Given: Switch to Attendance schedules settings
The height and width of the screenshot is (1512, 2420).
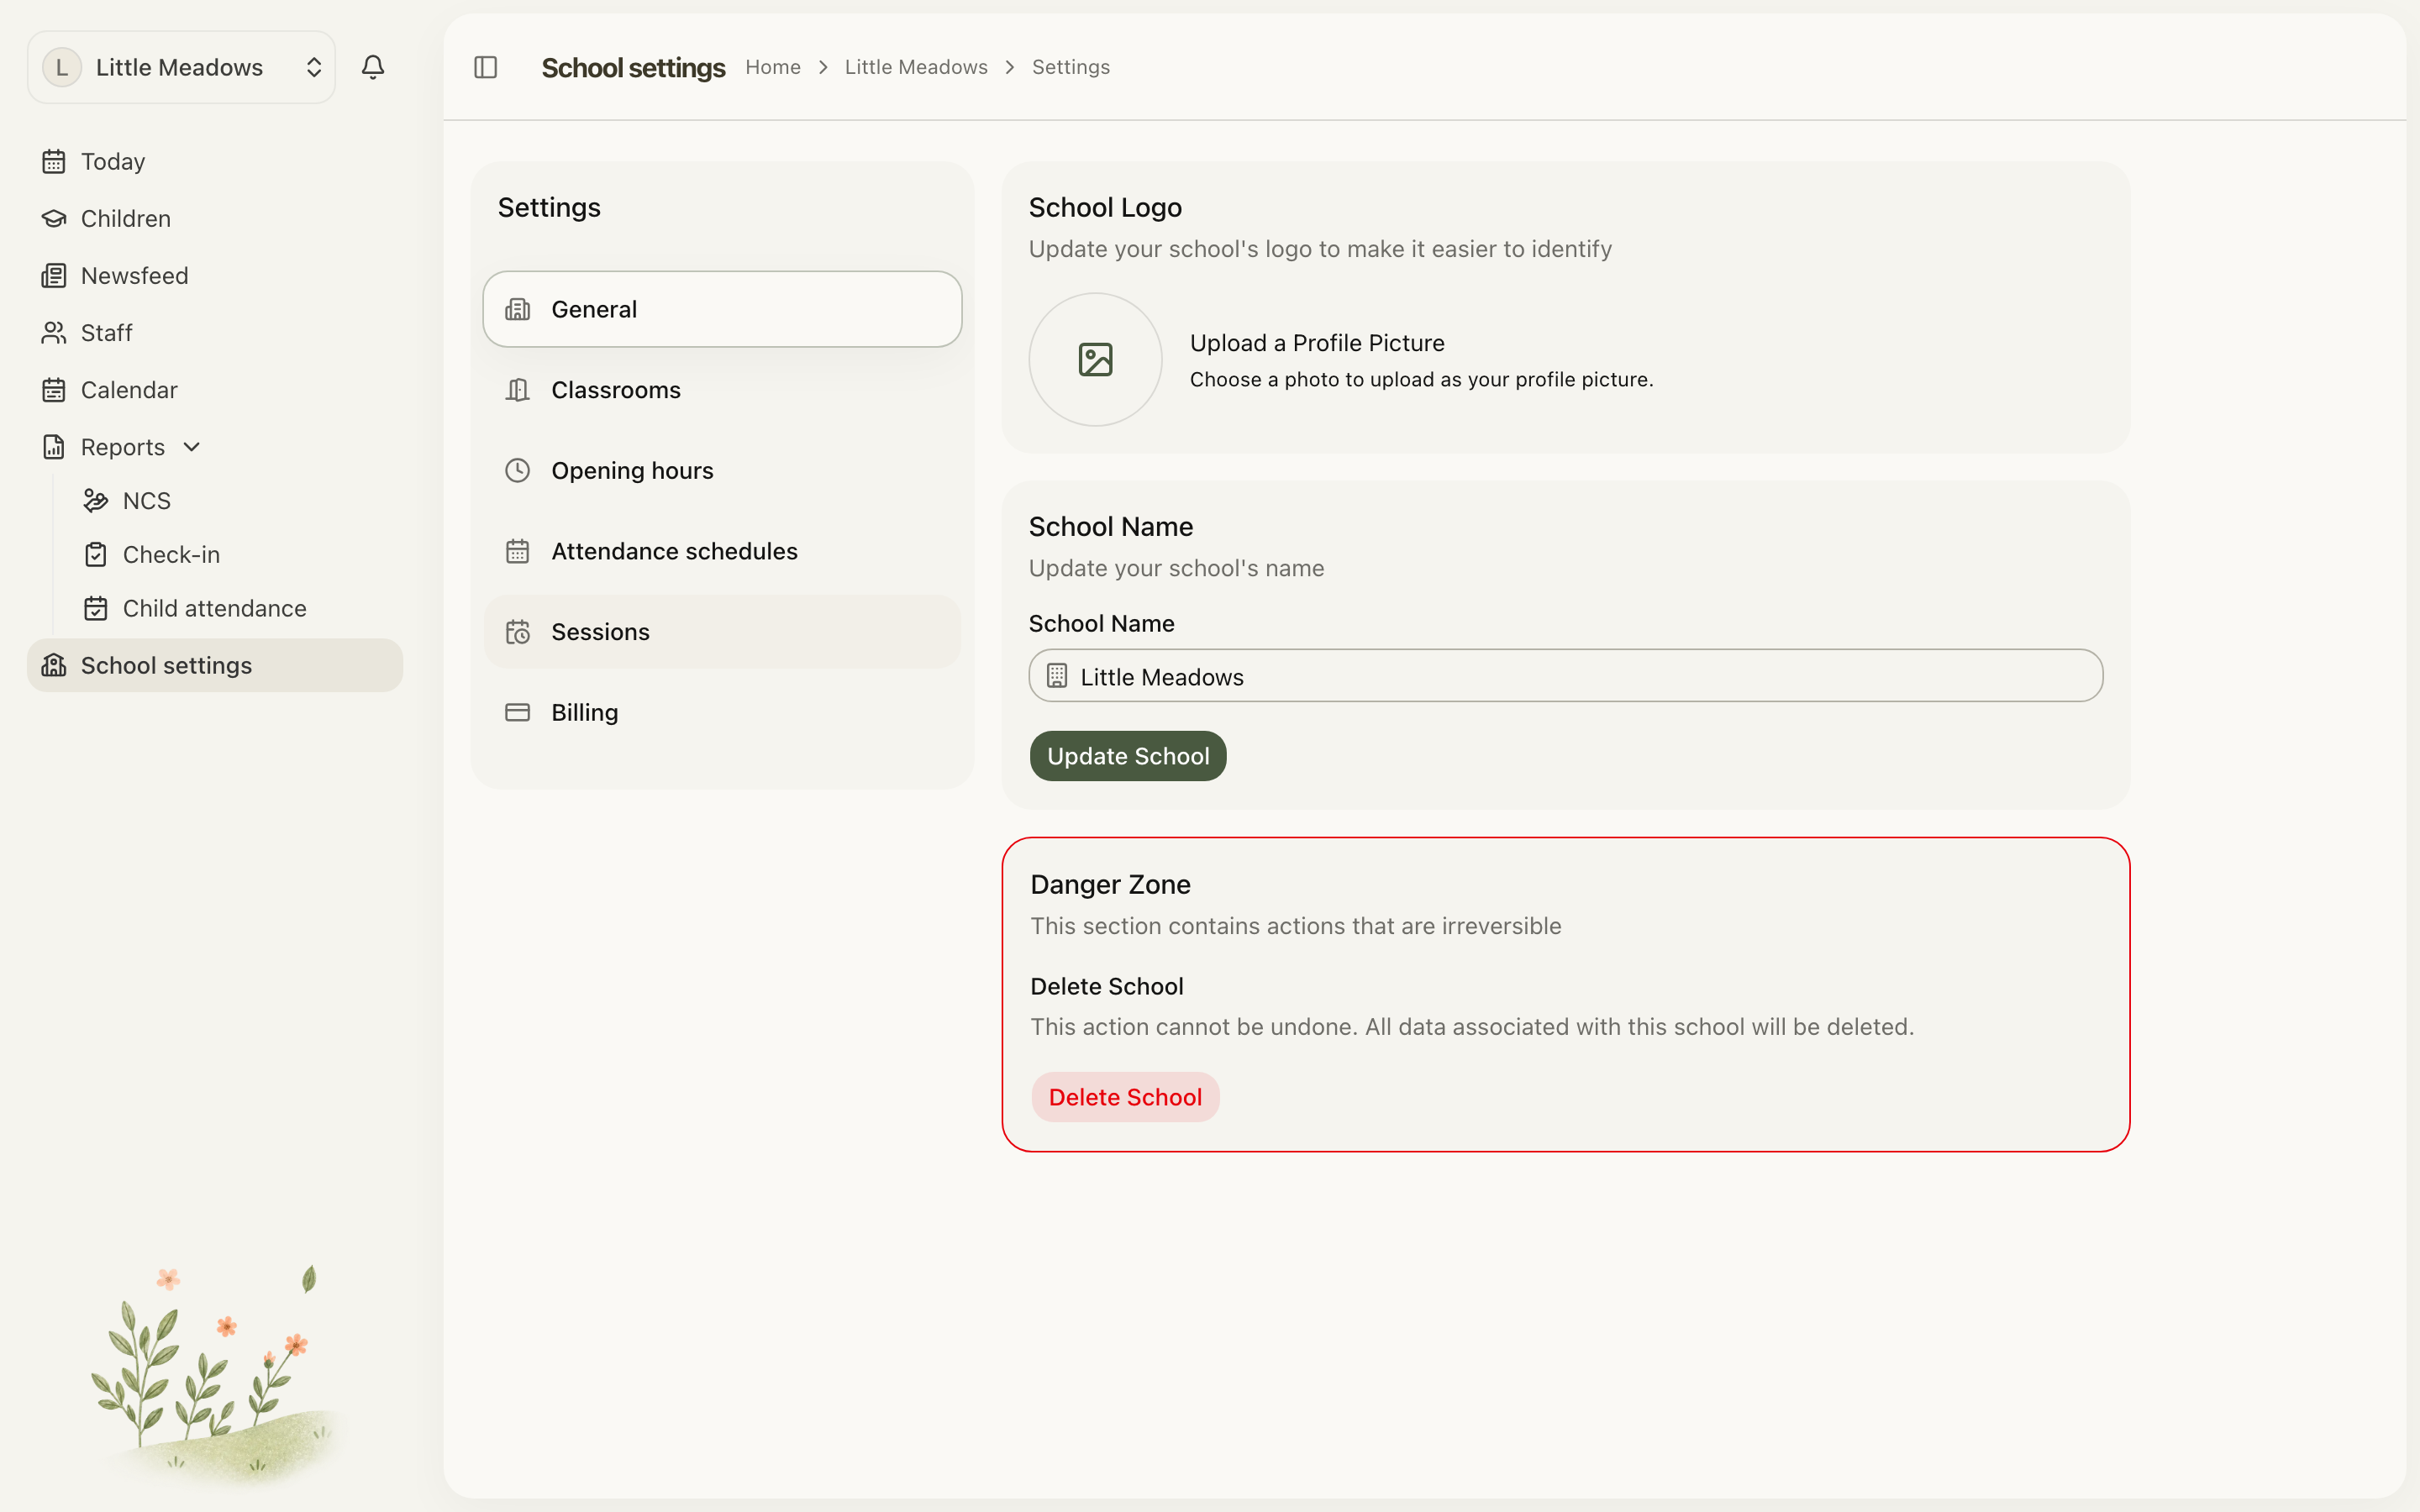Looking at the screenshot, I should (722, 552).
